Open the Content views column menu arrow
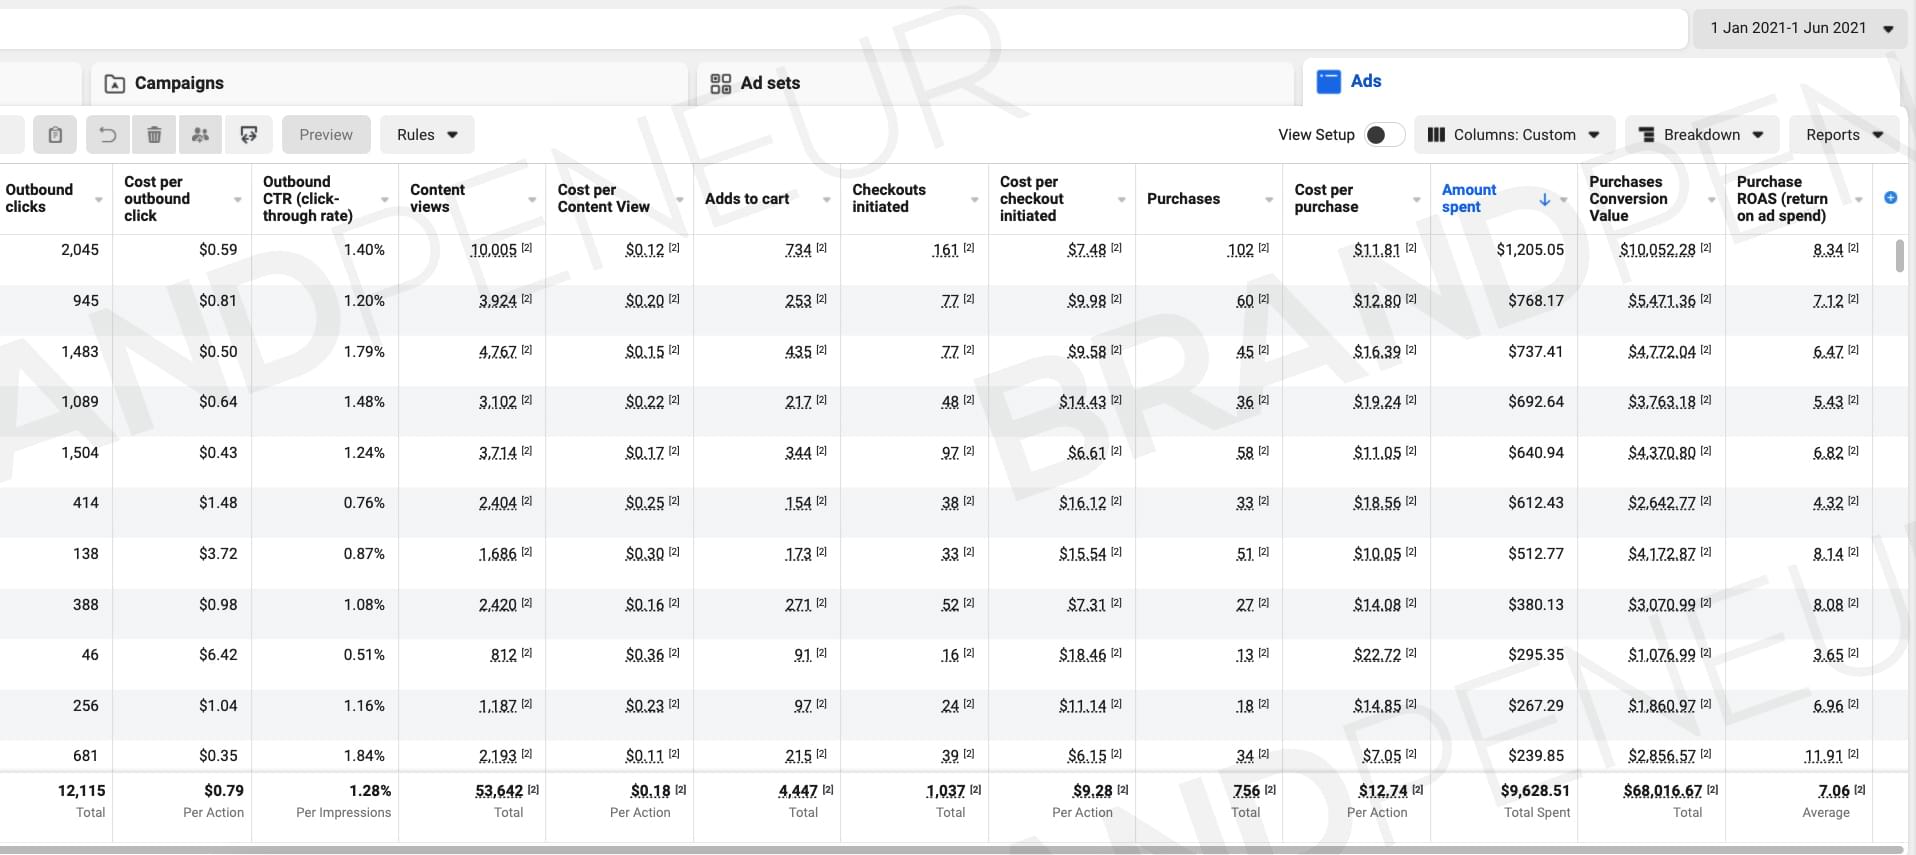Viewport: 1916px width, 855px height. tap(532, 199)
